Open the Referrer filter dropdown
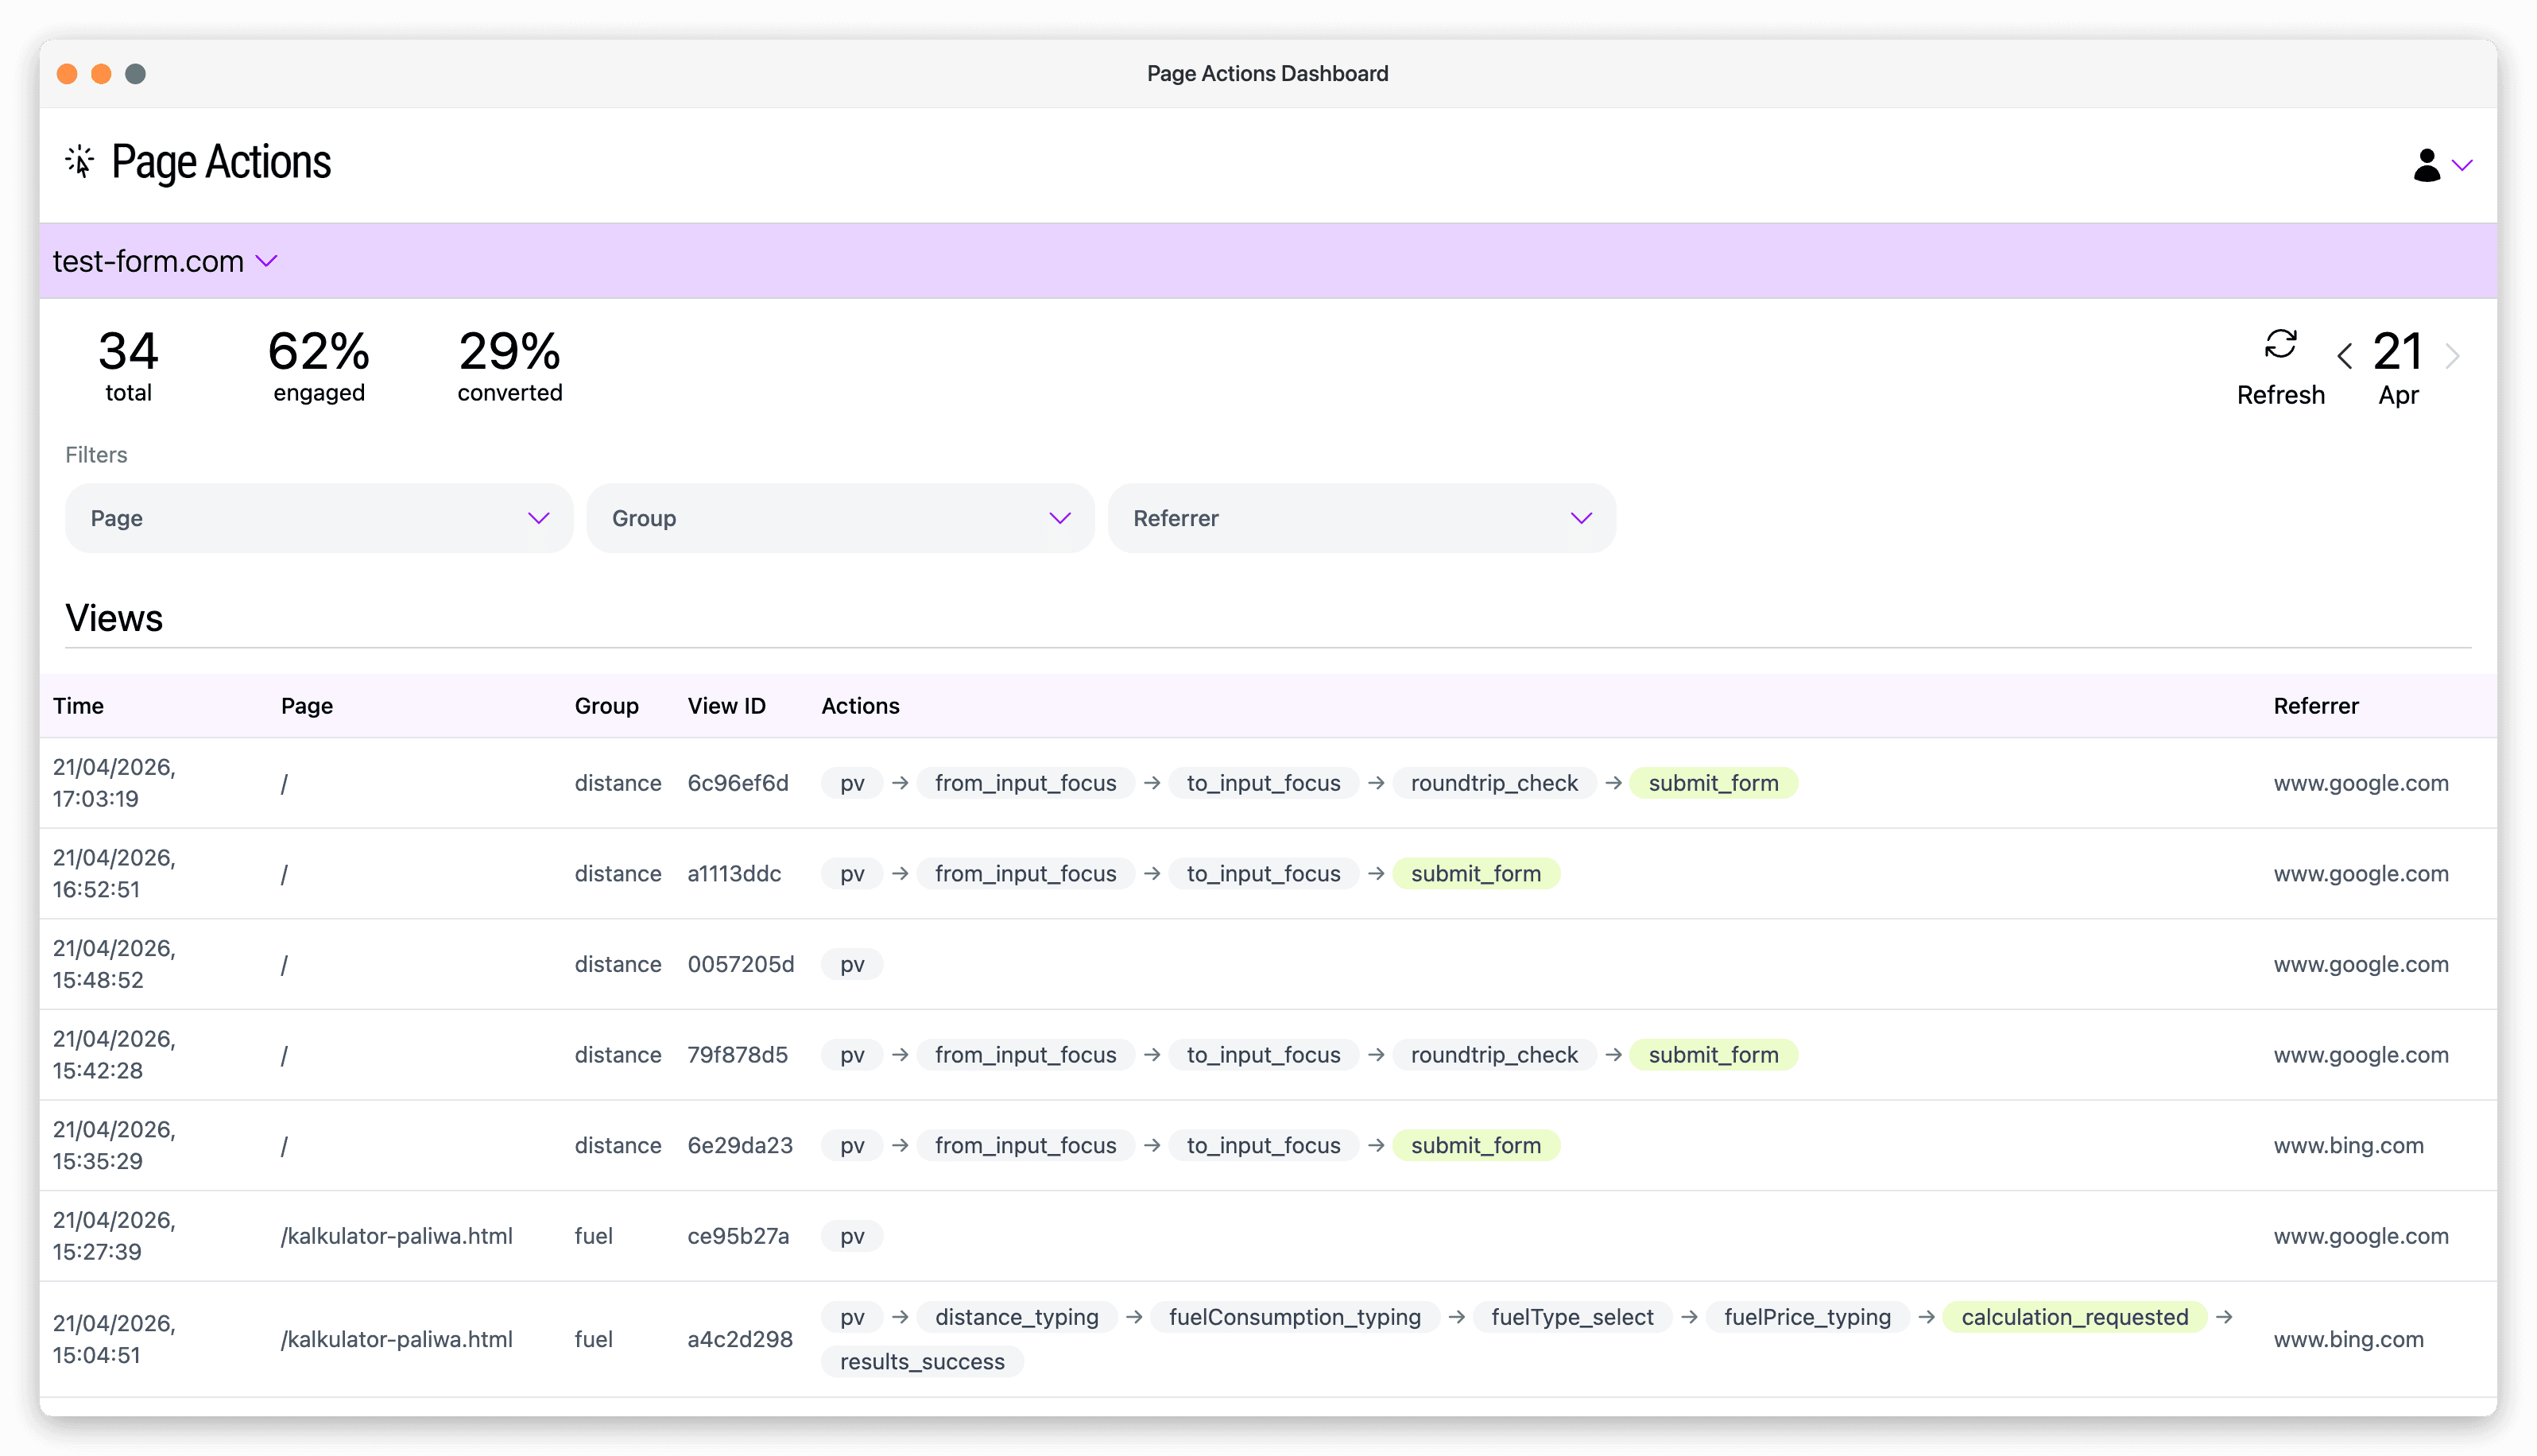This screenshot has height=1456, width=2537. pos(1362,518)
